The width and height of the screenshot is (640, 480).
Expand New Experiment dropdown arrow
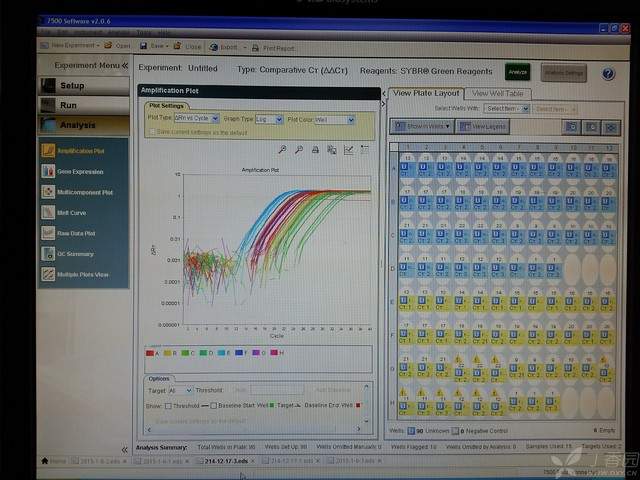[x=98, y=45]
